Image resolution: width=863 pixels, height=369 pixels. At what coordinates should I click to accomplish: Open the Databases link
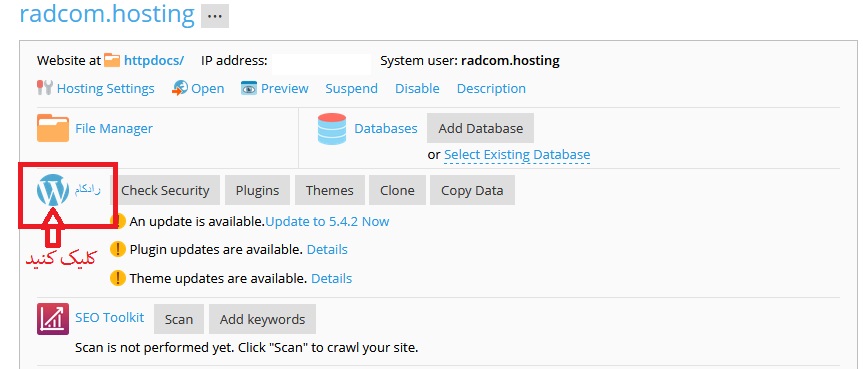coord(386,128)
